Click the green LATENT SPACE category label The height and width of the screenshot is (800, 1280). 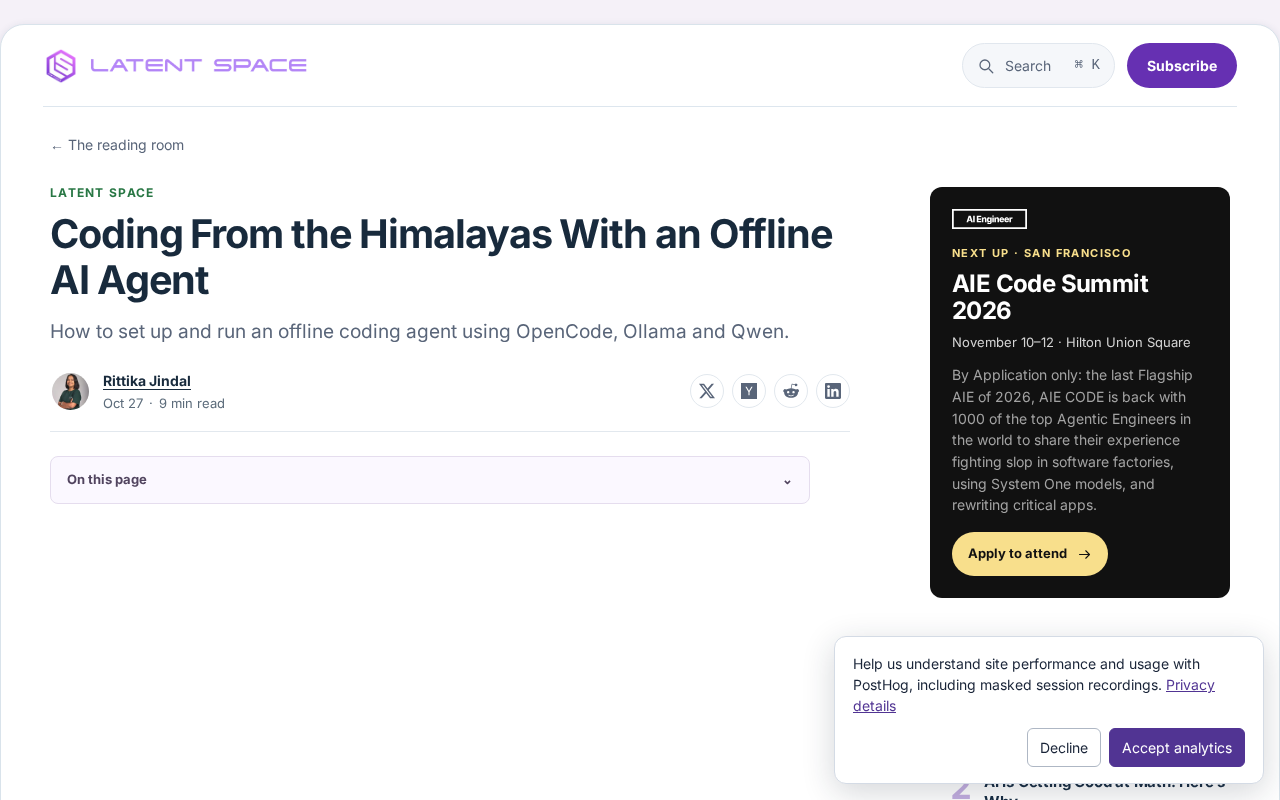point(102,193)
